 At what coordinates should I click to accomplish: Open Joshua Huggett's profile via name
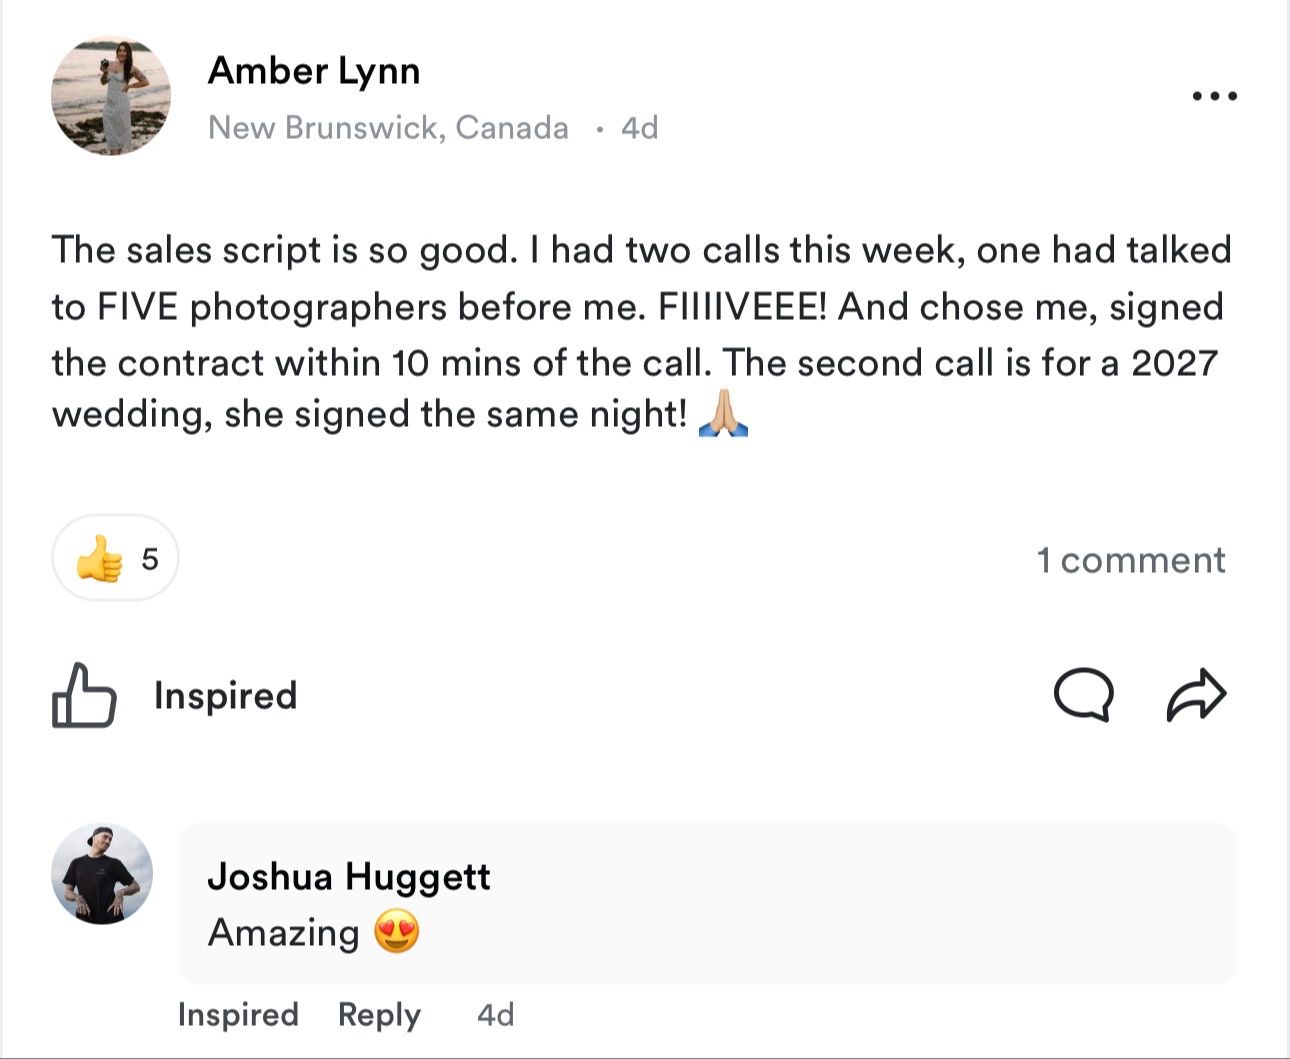(x=349, y=876)
